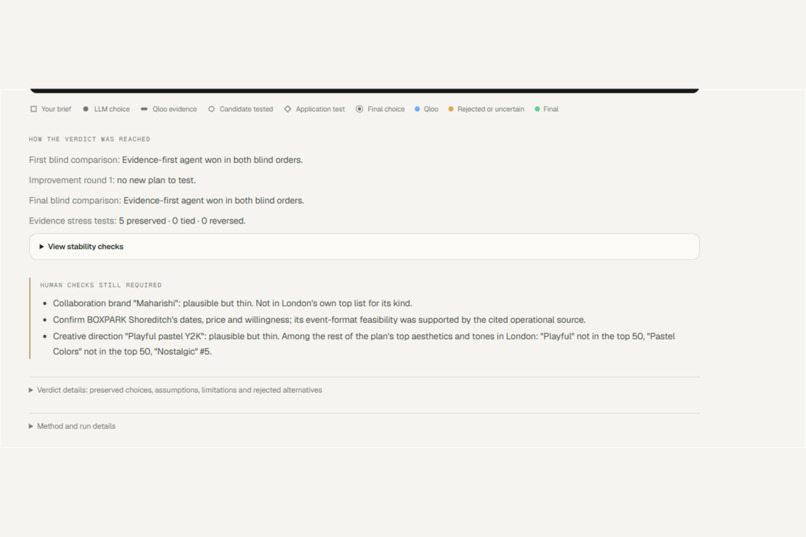Click the Creative direction "Playful pastel Y2K" bullet
Viewport: 806px width, 537px height.
364,344
